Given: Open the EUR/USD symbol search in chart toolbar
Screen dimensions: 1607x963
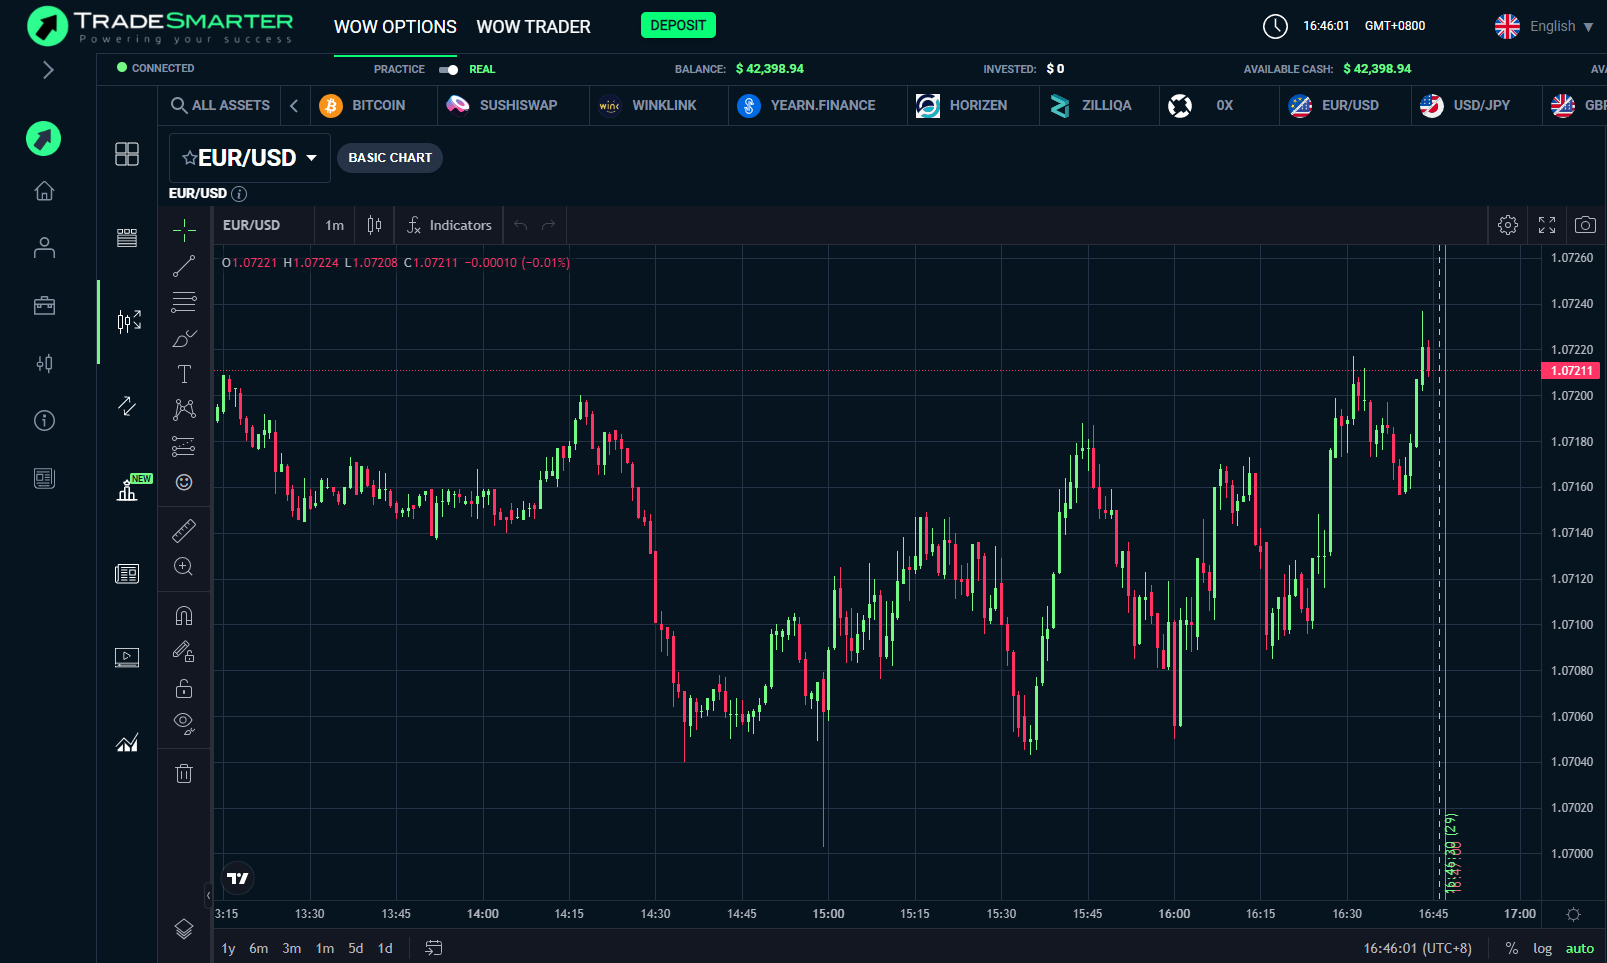Looking at the screenshot, I should [x=252, y=225].
